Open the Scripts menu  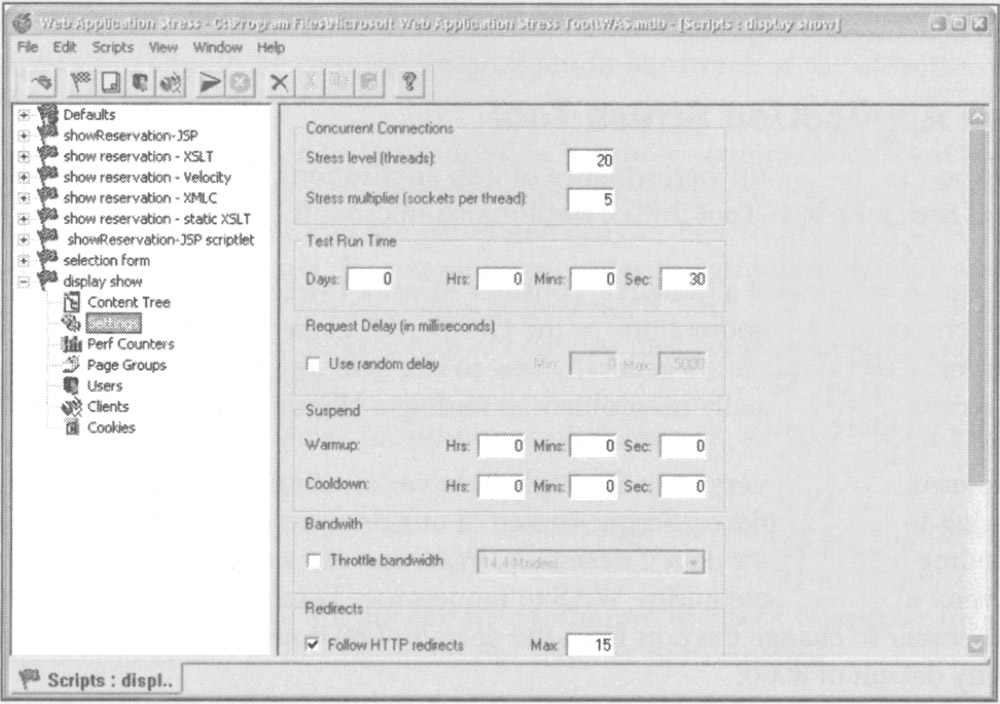(x=112, y=47)
